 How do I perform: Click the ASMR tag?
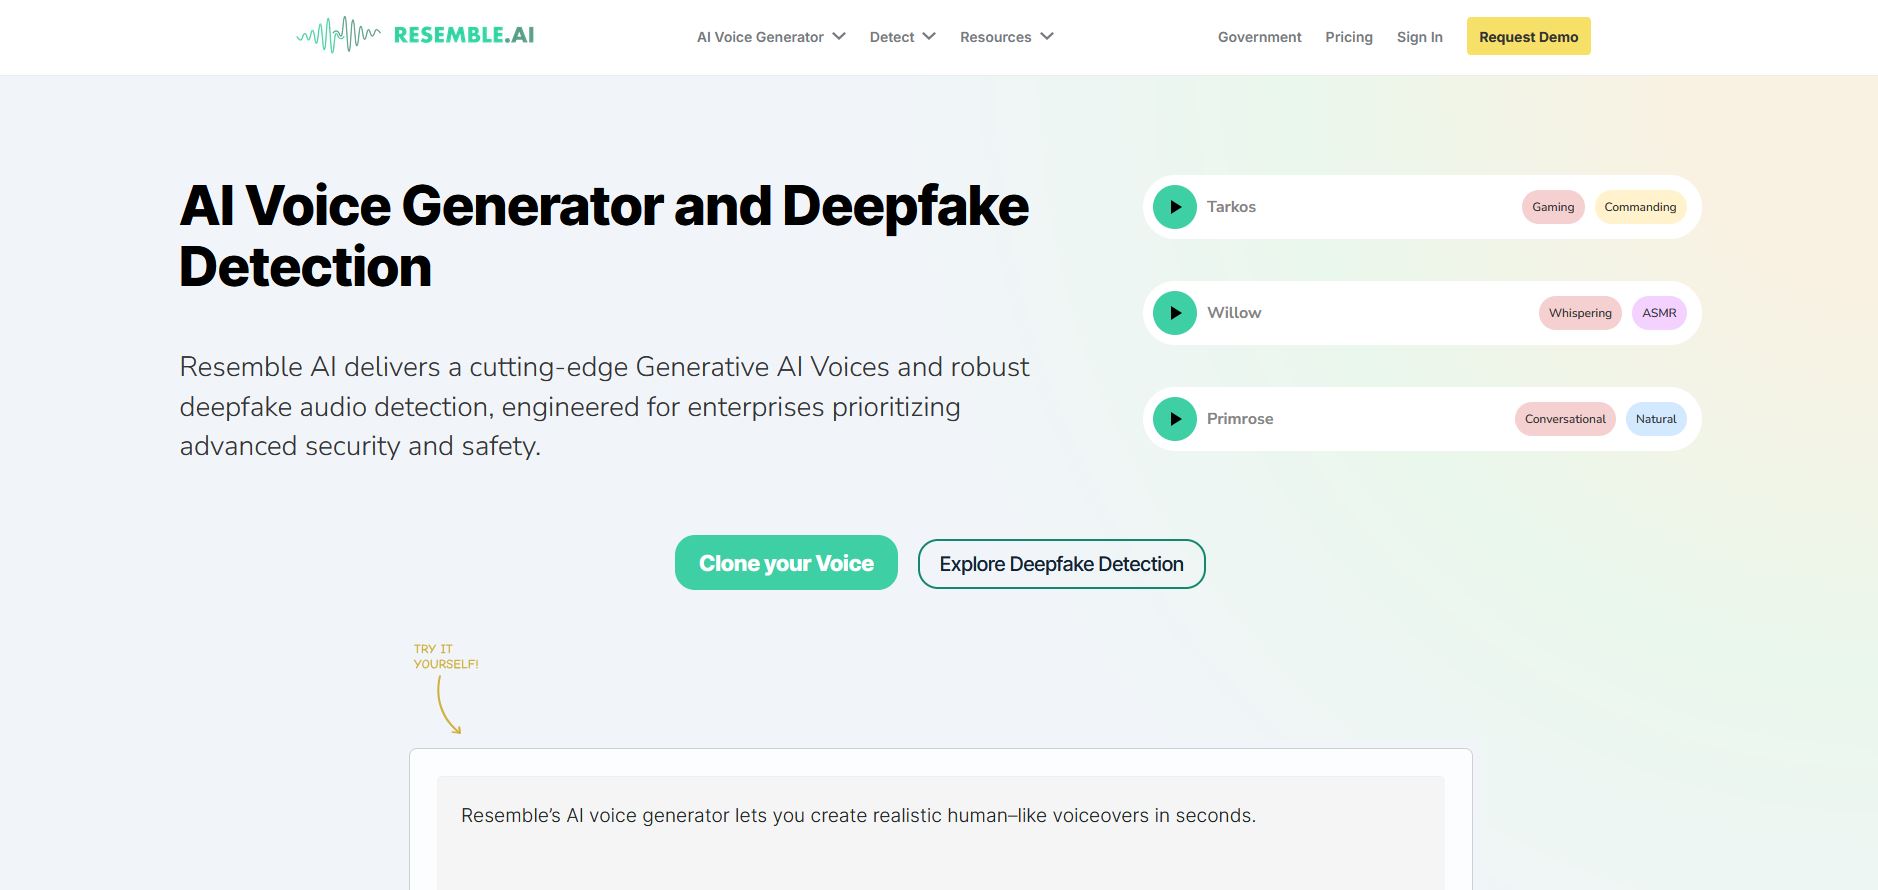coord(1659,313)
